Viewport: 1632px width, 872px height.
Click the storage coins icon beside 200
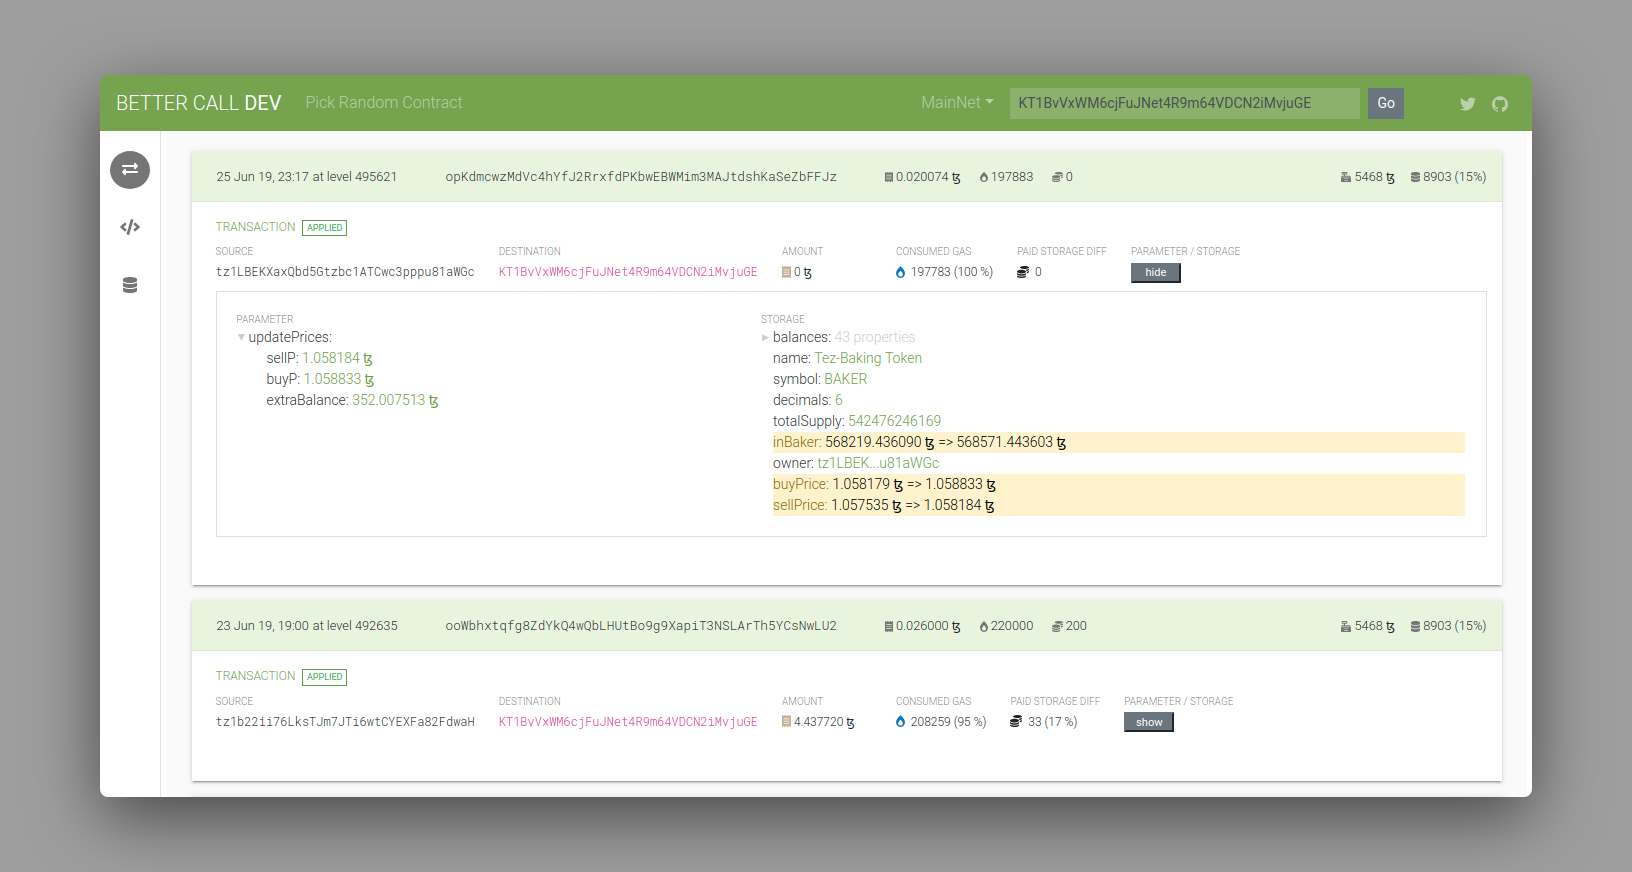[x=1057, y=626]
